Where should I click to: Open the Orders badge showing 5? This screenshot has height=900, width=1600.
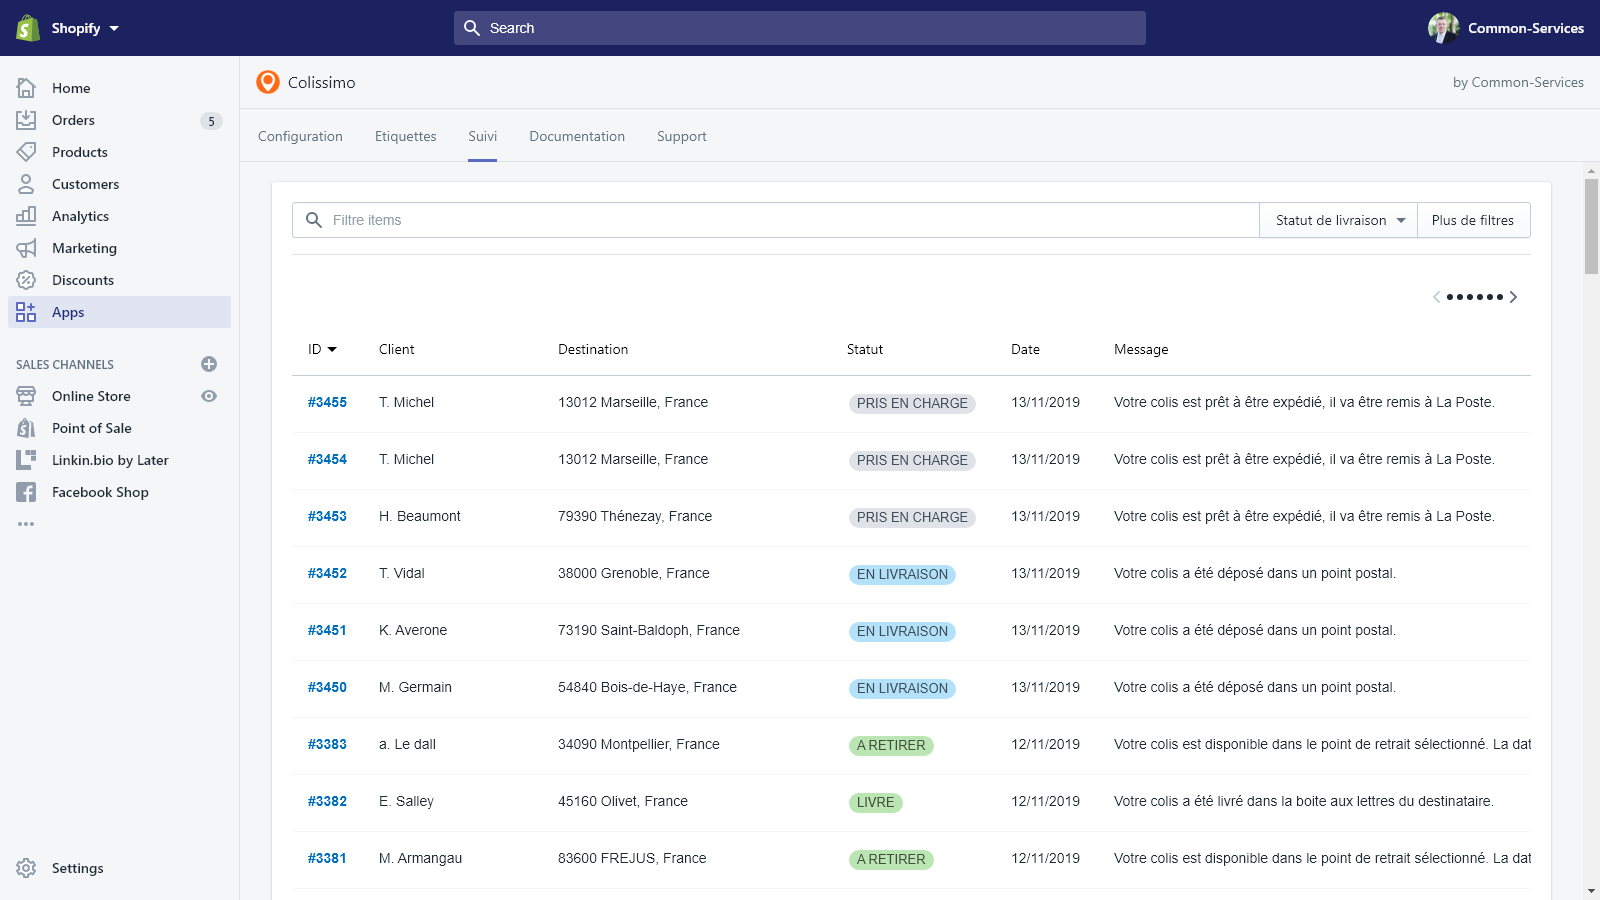click(211, 121)
